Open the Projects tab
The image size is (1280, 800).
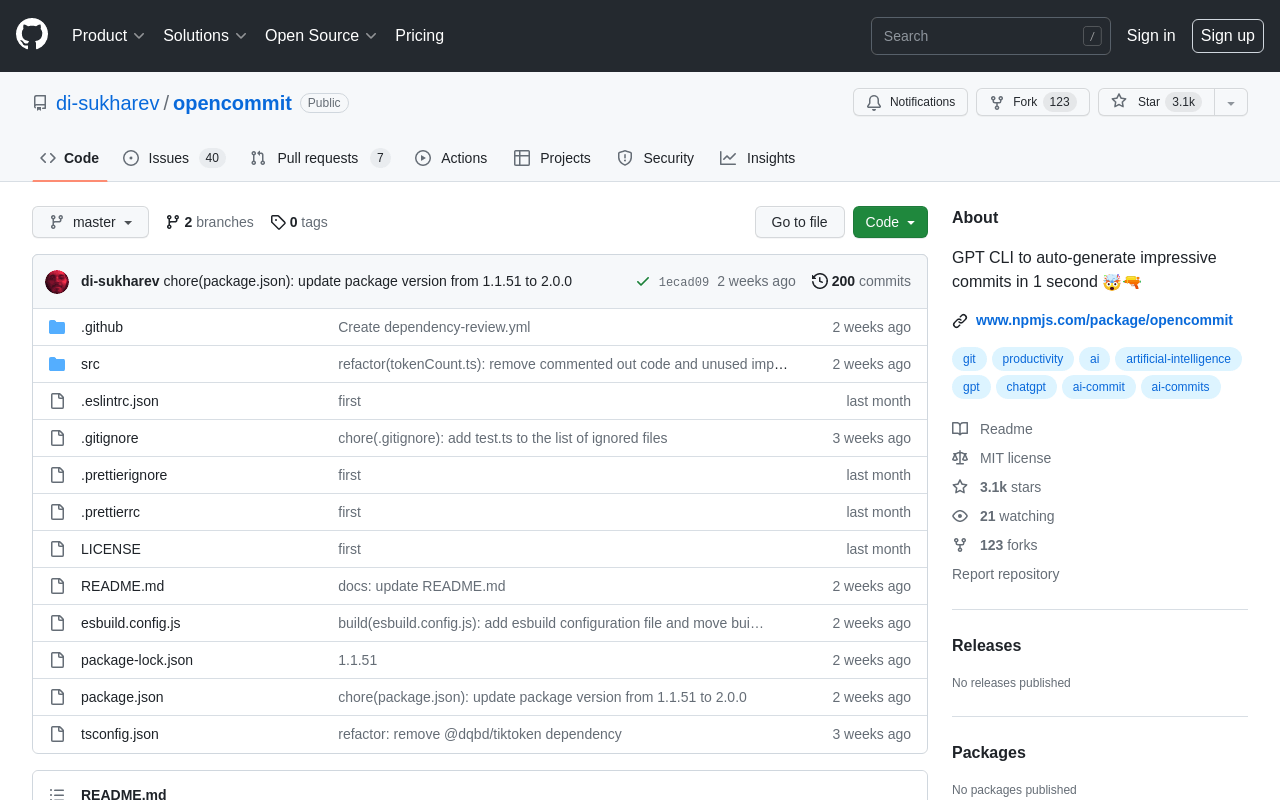552,158
